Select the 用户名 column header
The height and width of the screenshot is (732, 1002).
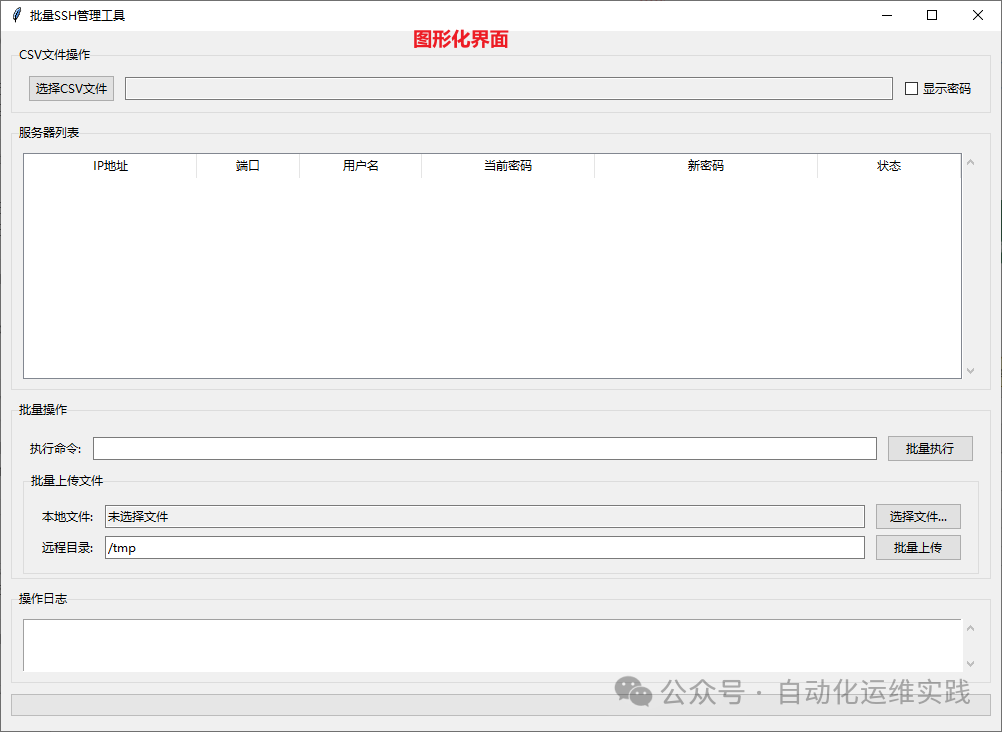pyautogui.click(x=360, y=166)
